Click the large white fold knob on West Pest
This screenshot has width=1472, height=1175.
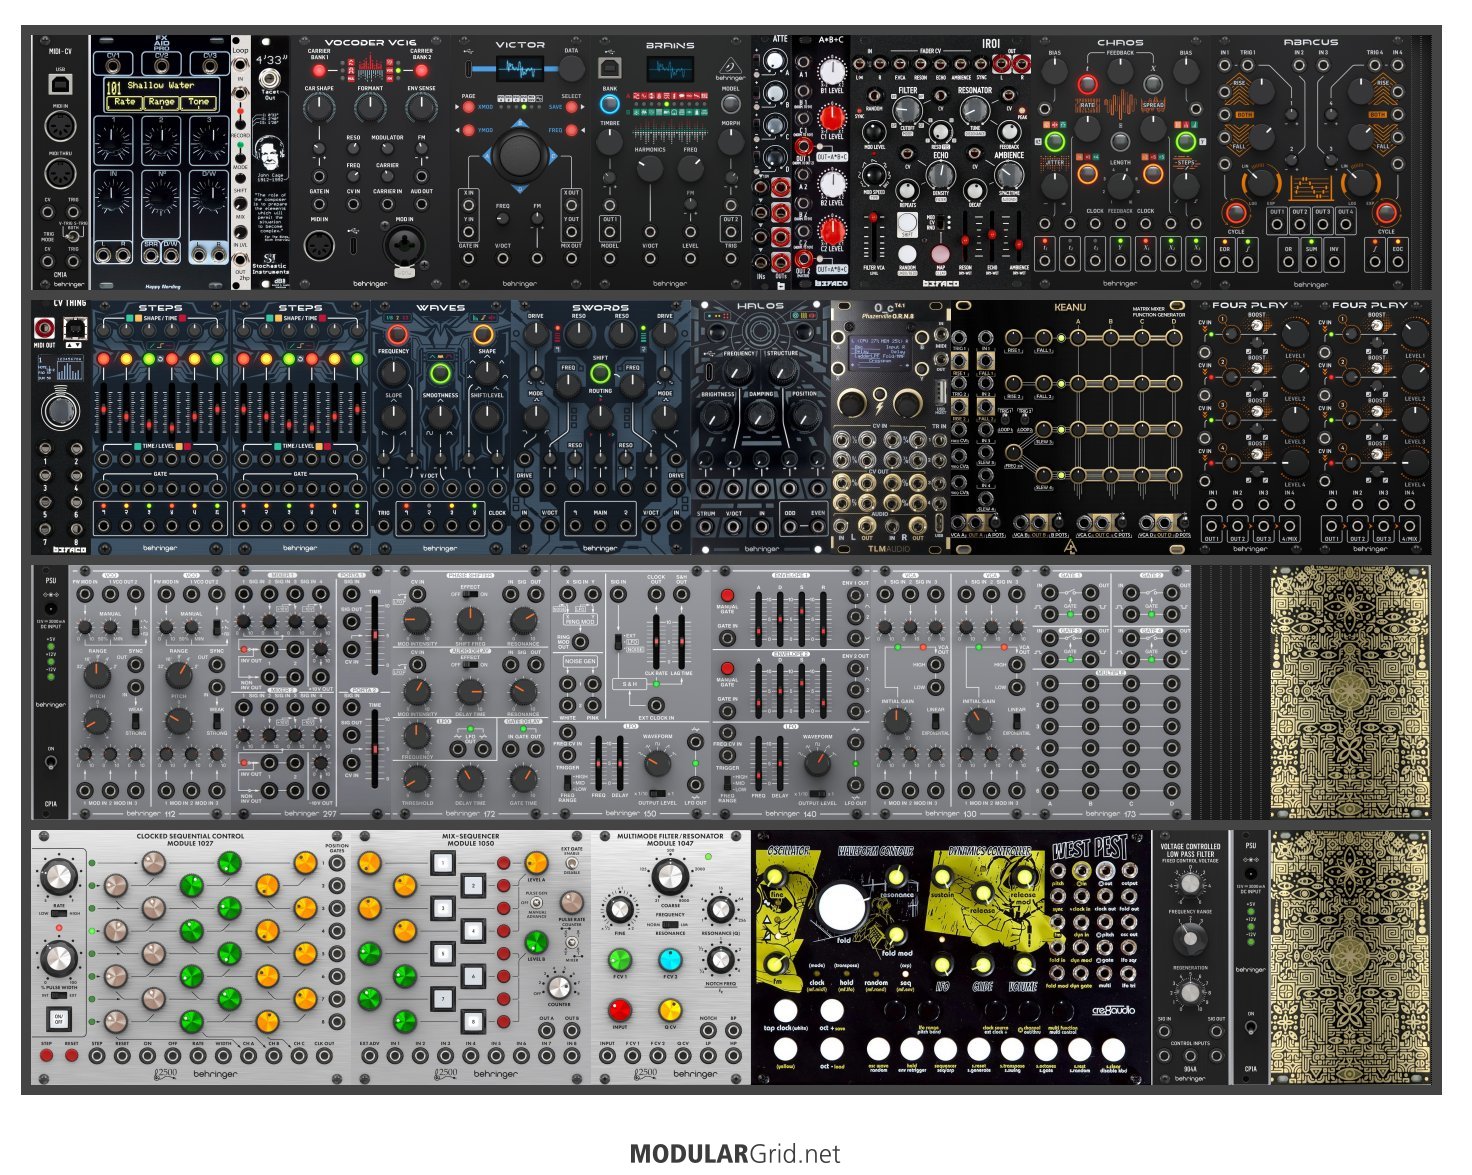point(841,908)
